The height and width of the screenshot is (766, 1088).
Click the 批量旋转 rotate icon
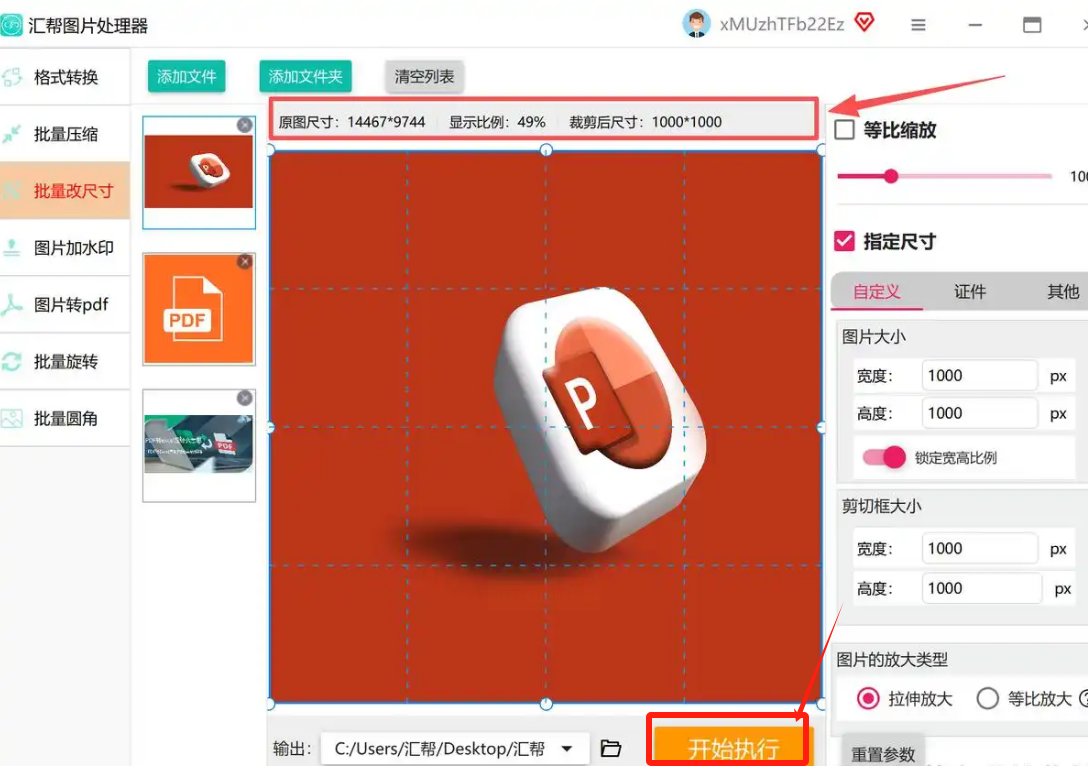click(12, 361)
